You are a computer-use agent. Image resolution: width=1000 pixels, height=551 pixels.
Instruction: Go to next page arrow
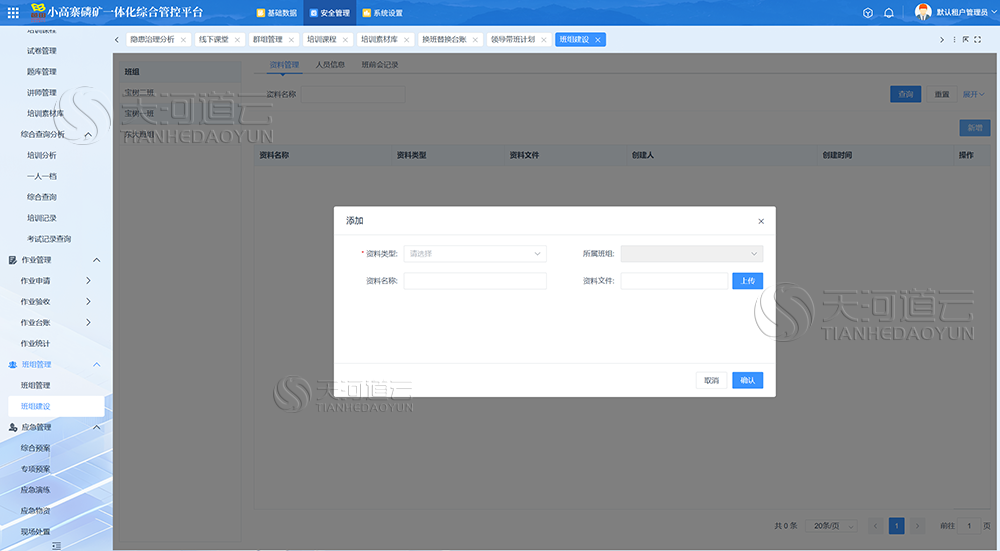tap(917, 526)
